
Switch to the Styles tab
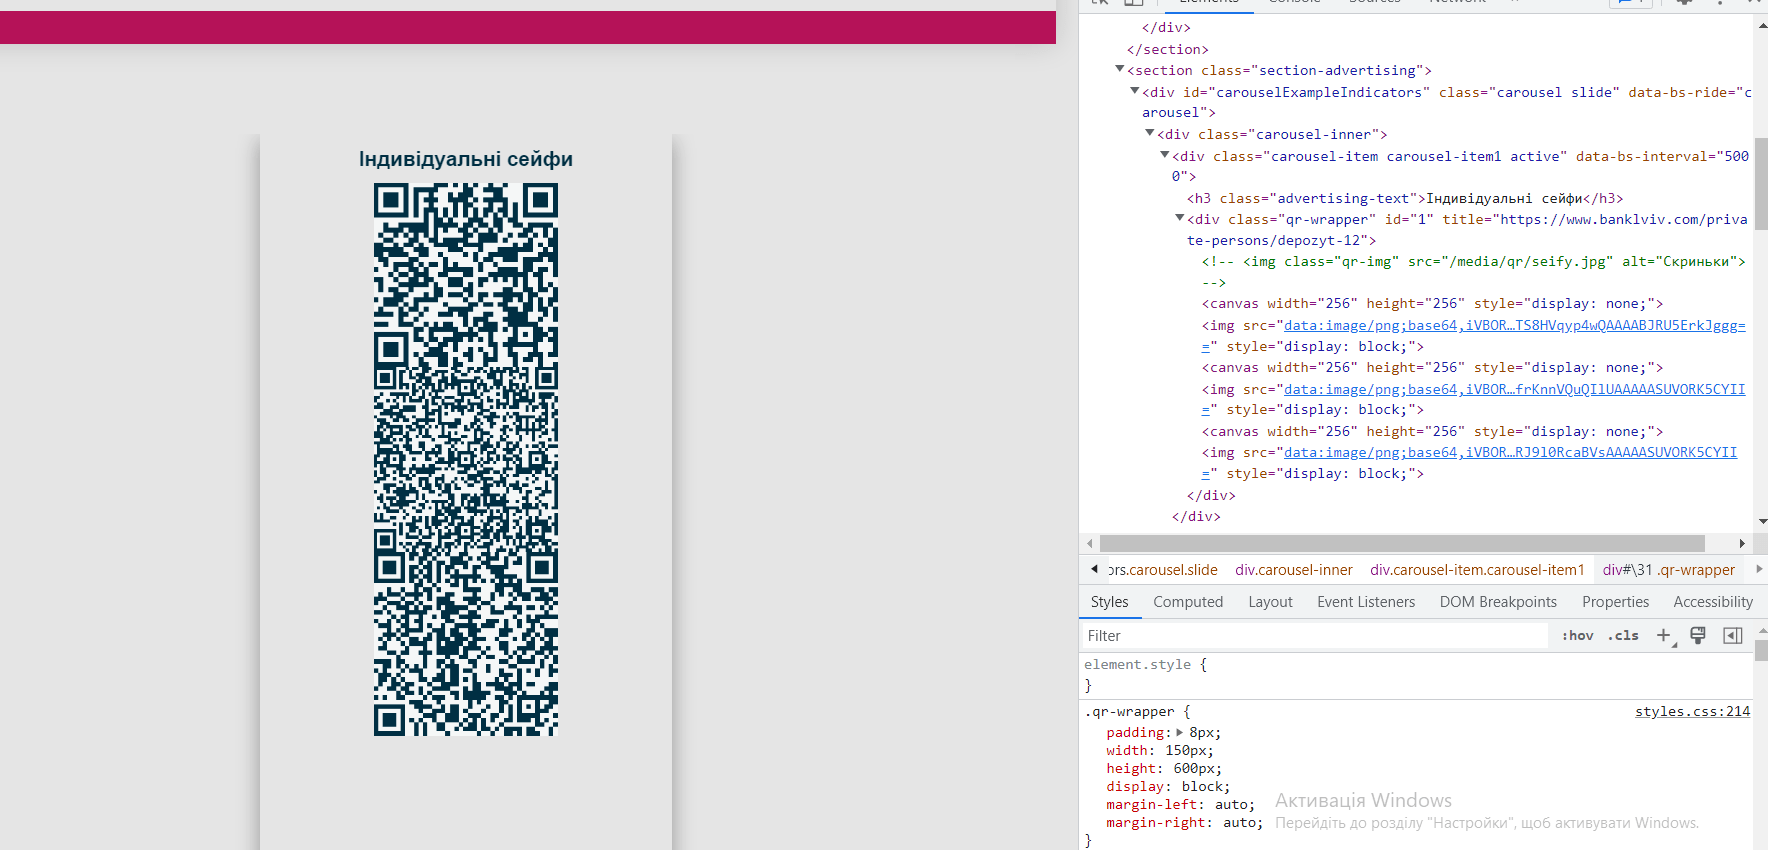point(1109,602)
